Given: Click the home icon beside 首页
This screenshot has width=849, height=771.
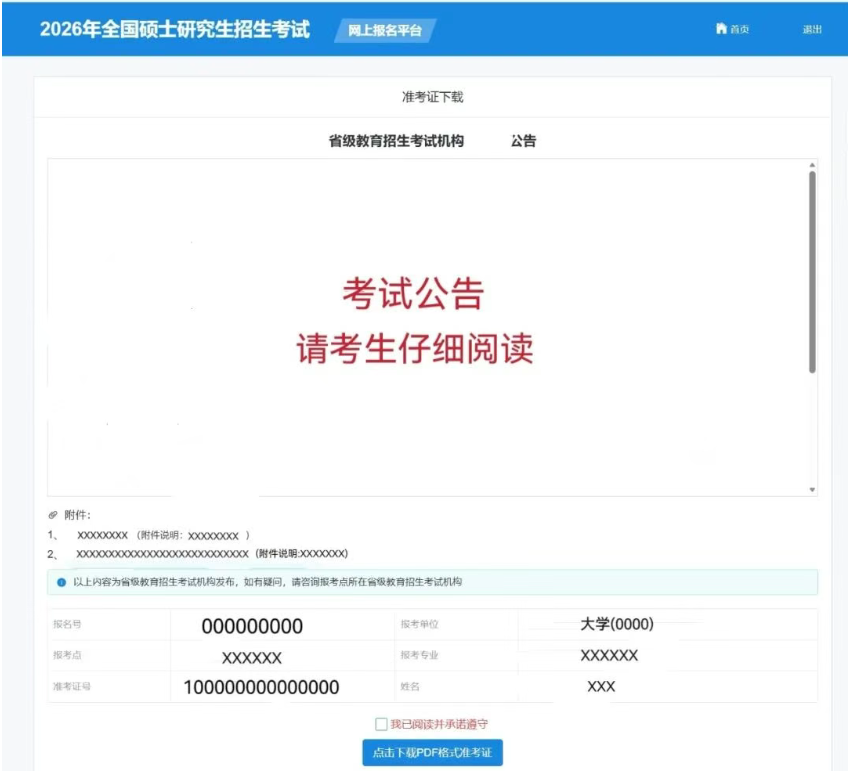Looking at the screenshot, I should coord(720,29).
